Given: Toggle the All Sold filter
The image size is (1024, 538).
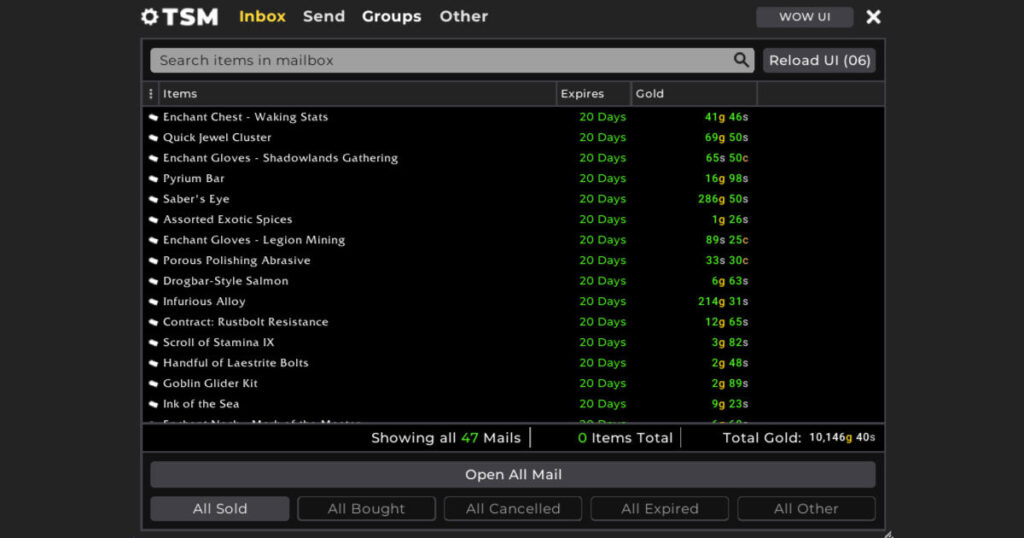Looking at the screenshot, I should click(220, 509).
